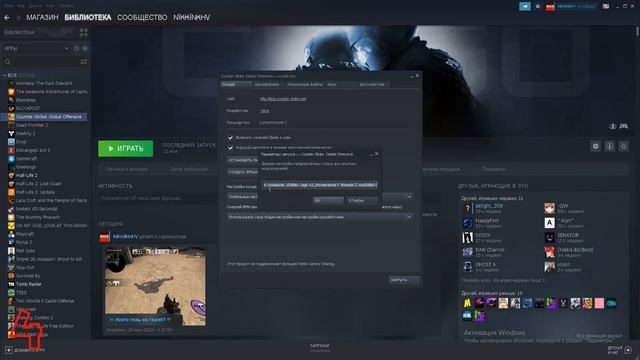Confirm launch options with OK
Viewport: 640px width, 360px height.
click(x=328, y=200)
